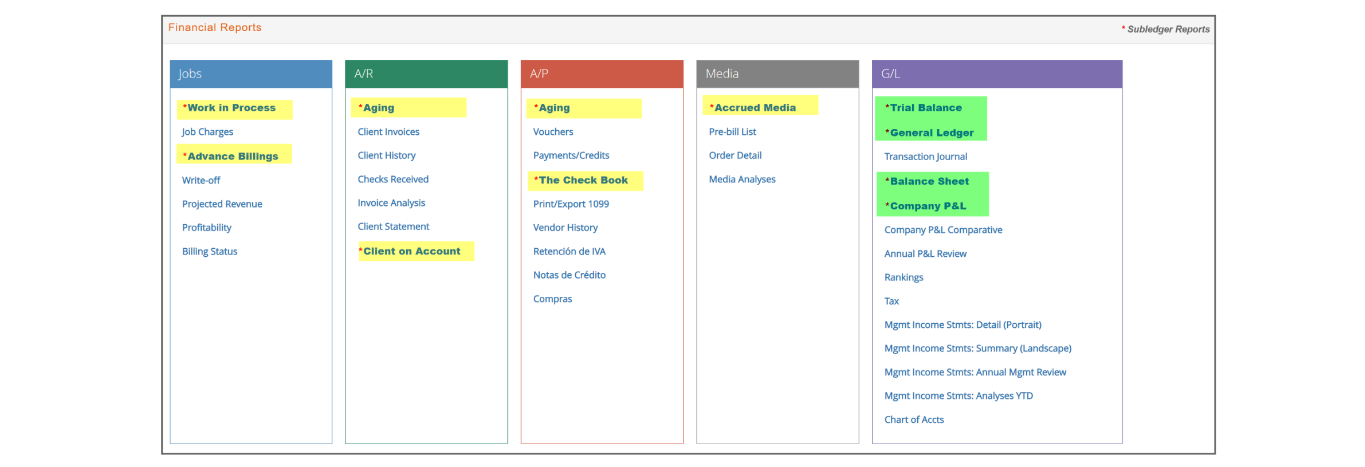Open the Invoice Analysis report
Image resolution: width=1365 pixels, height=467 pixels.
pyautogui.click(x=391, y=203)
